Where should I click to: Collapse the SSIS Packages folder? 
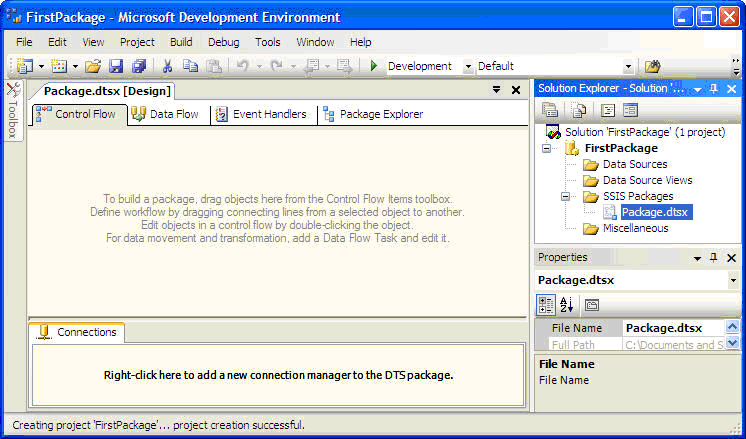[565, 196]
